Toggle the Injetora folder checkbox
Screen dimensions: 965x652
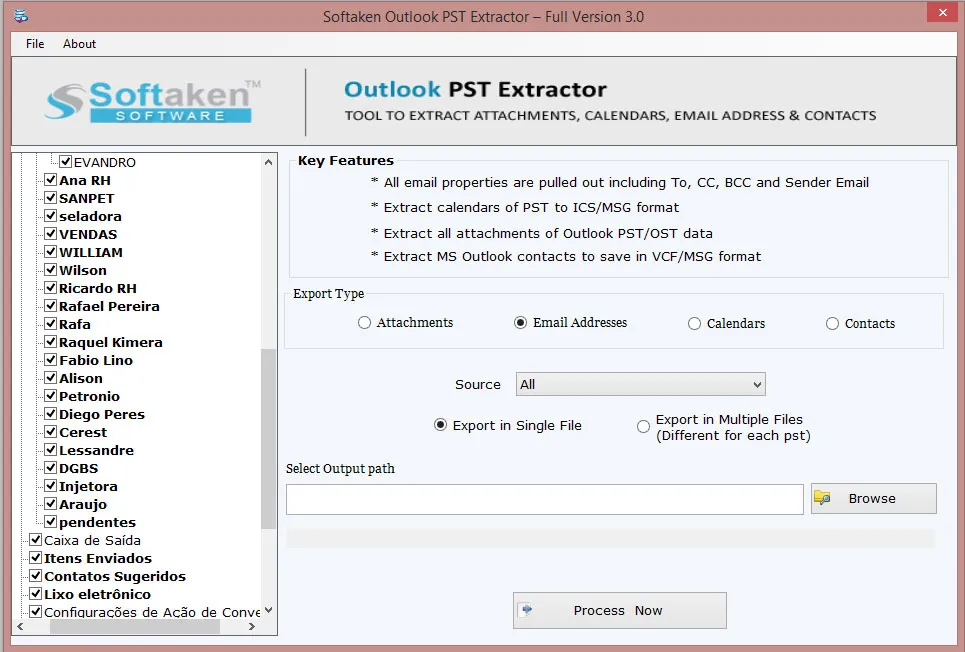coord(51,485)
